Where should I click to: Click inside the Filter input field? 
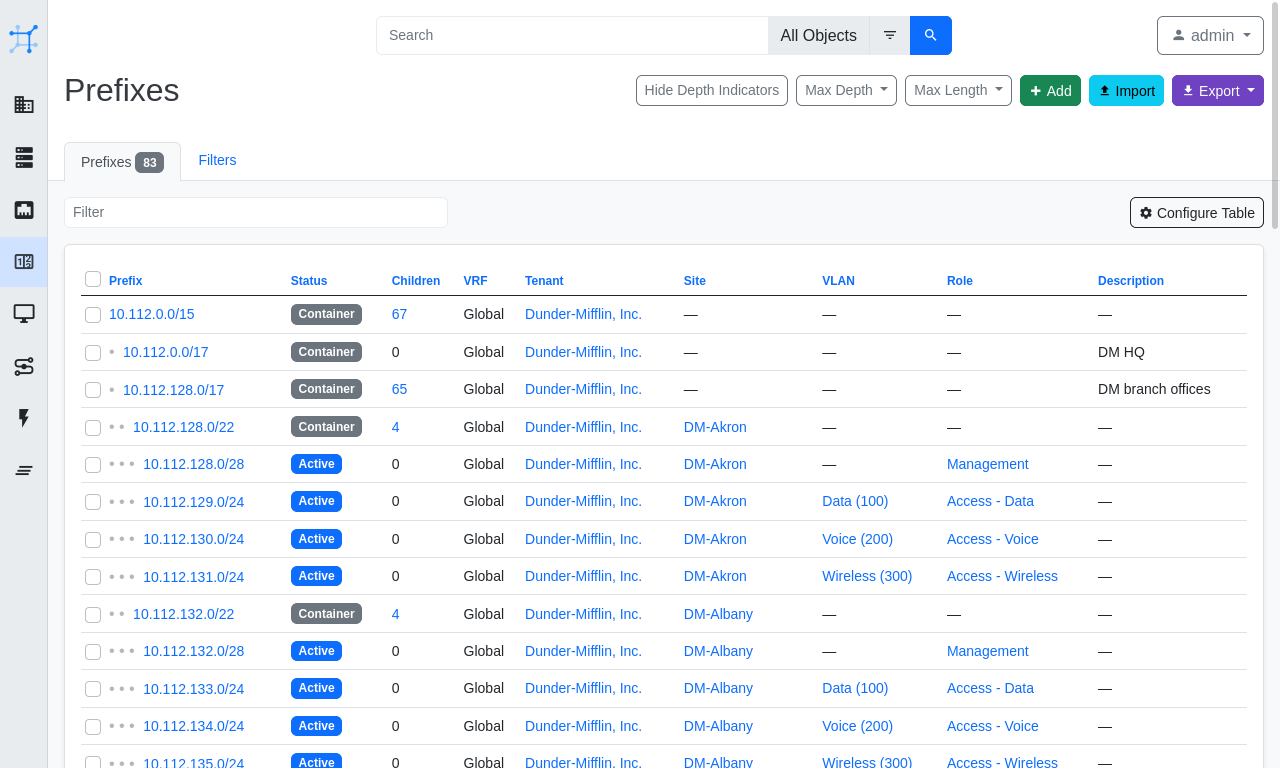click(x=255, y=212)
